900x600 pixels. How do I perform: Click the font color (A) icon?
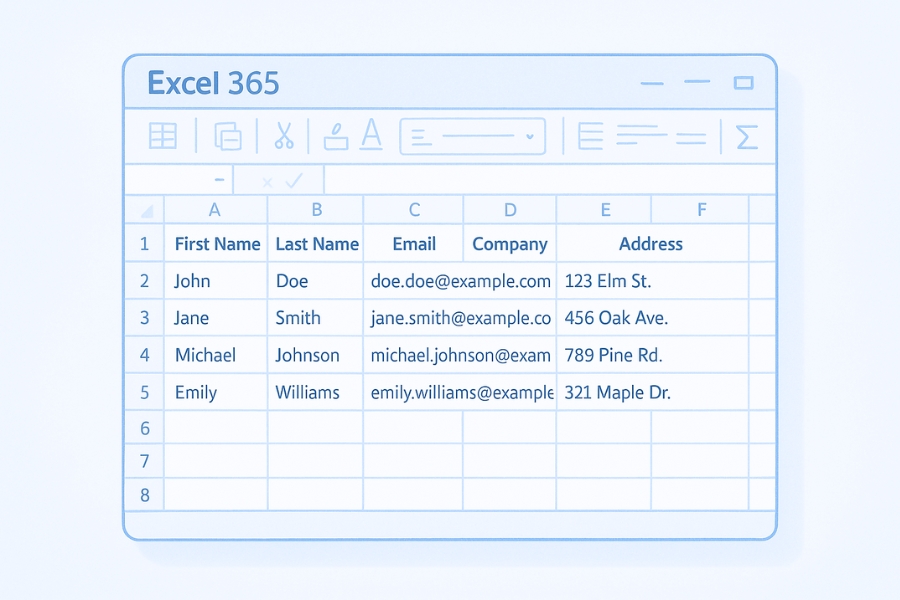pyautogui.click(x=371, y=136)
